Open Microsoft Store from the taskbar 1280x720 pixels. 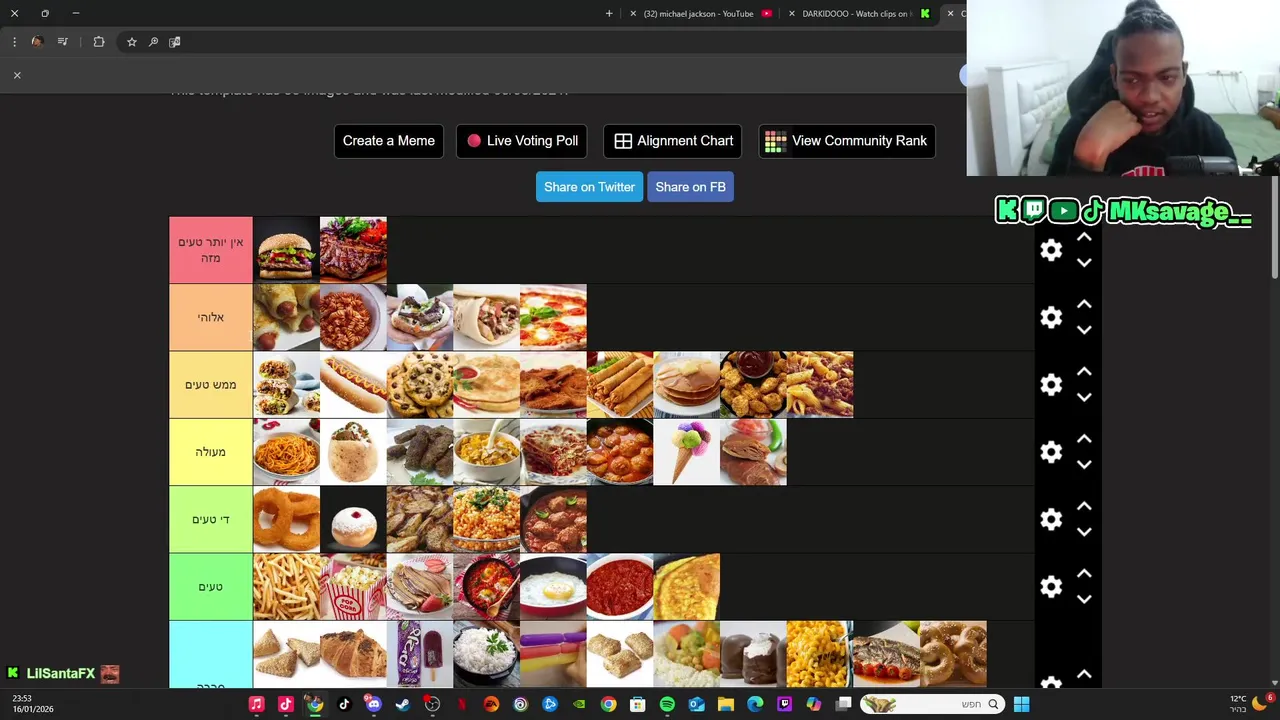pyautogui.click(x=637, y=704)
